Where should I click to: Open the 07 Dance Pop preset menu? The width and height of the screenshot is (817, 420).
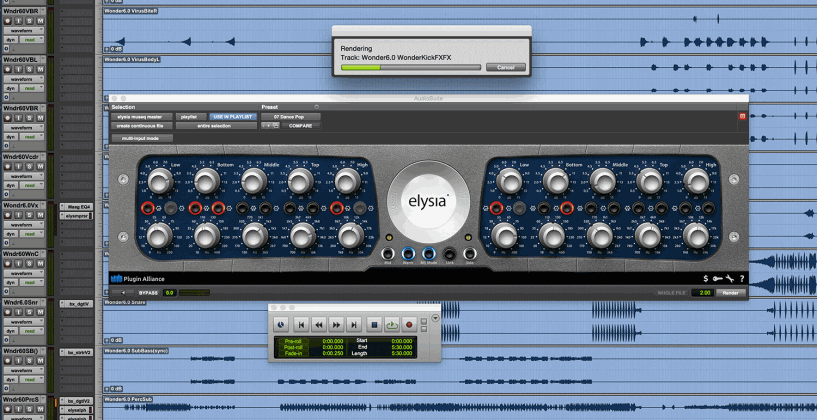tap(291, 117)
